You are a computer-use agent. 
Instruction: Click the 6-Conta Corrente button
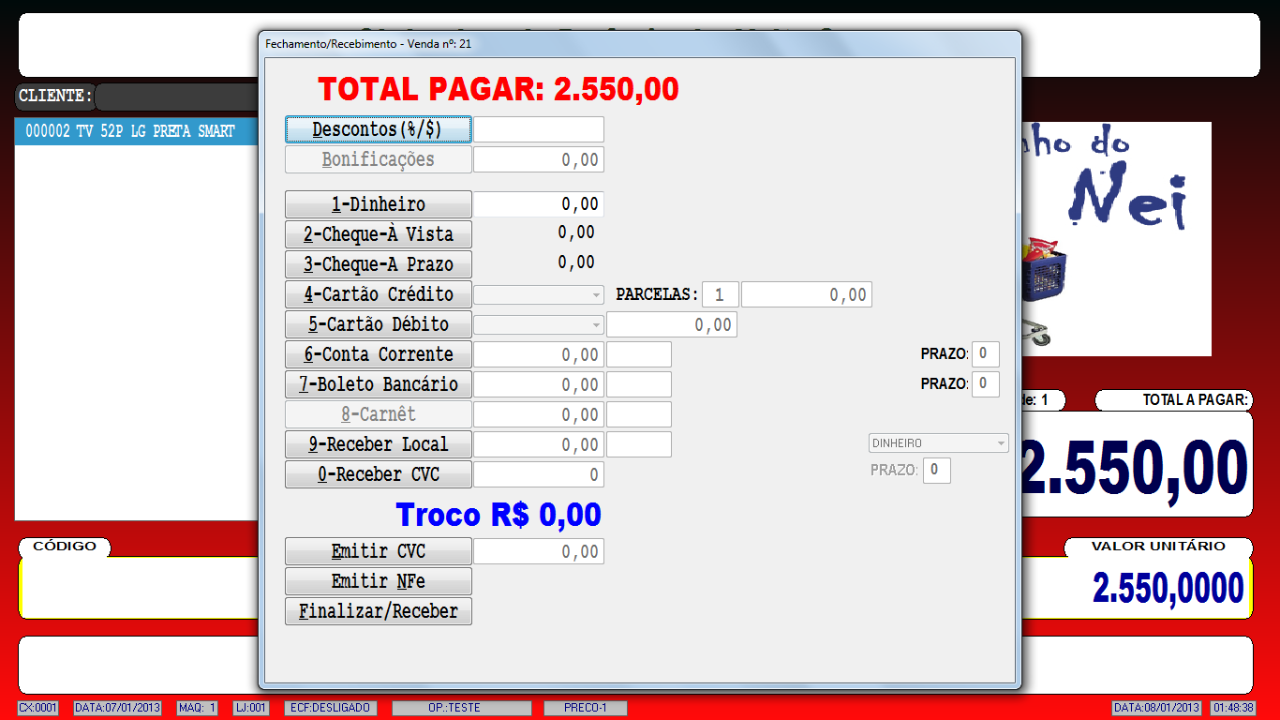point(378,355)
